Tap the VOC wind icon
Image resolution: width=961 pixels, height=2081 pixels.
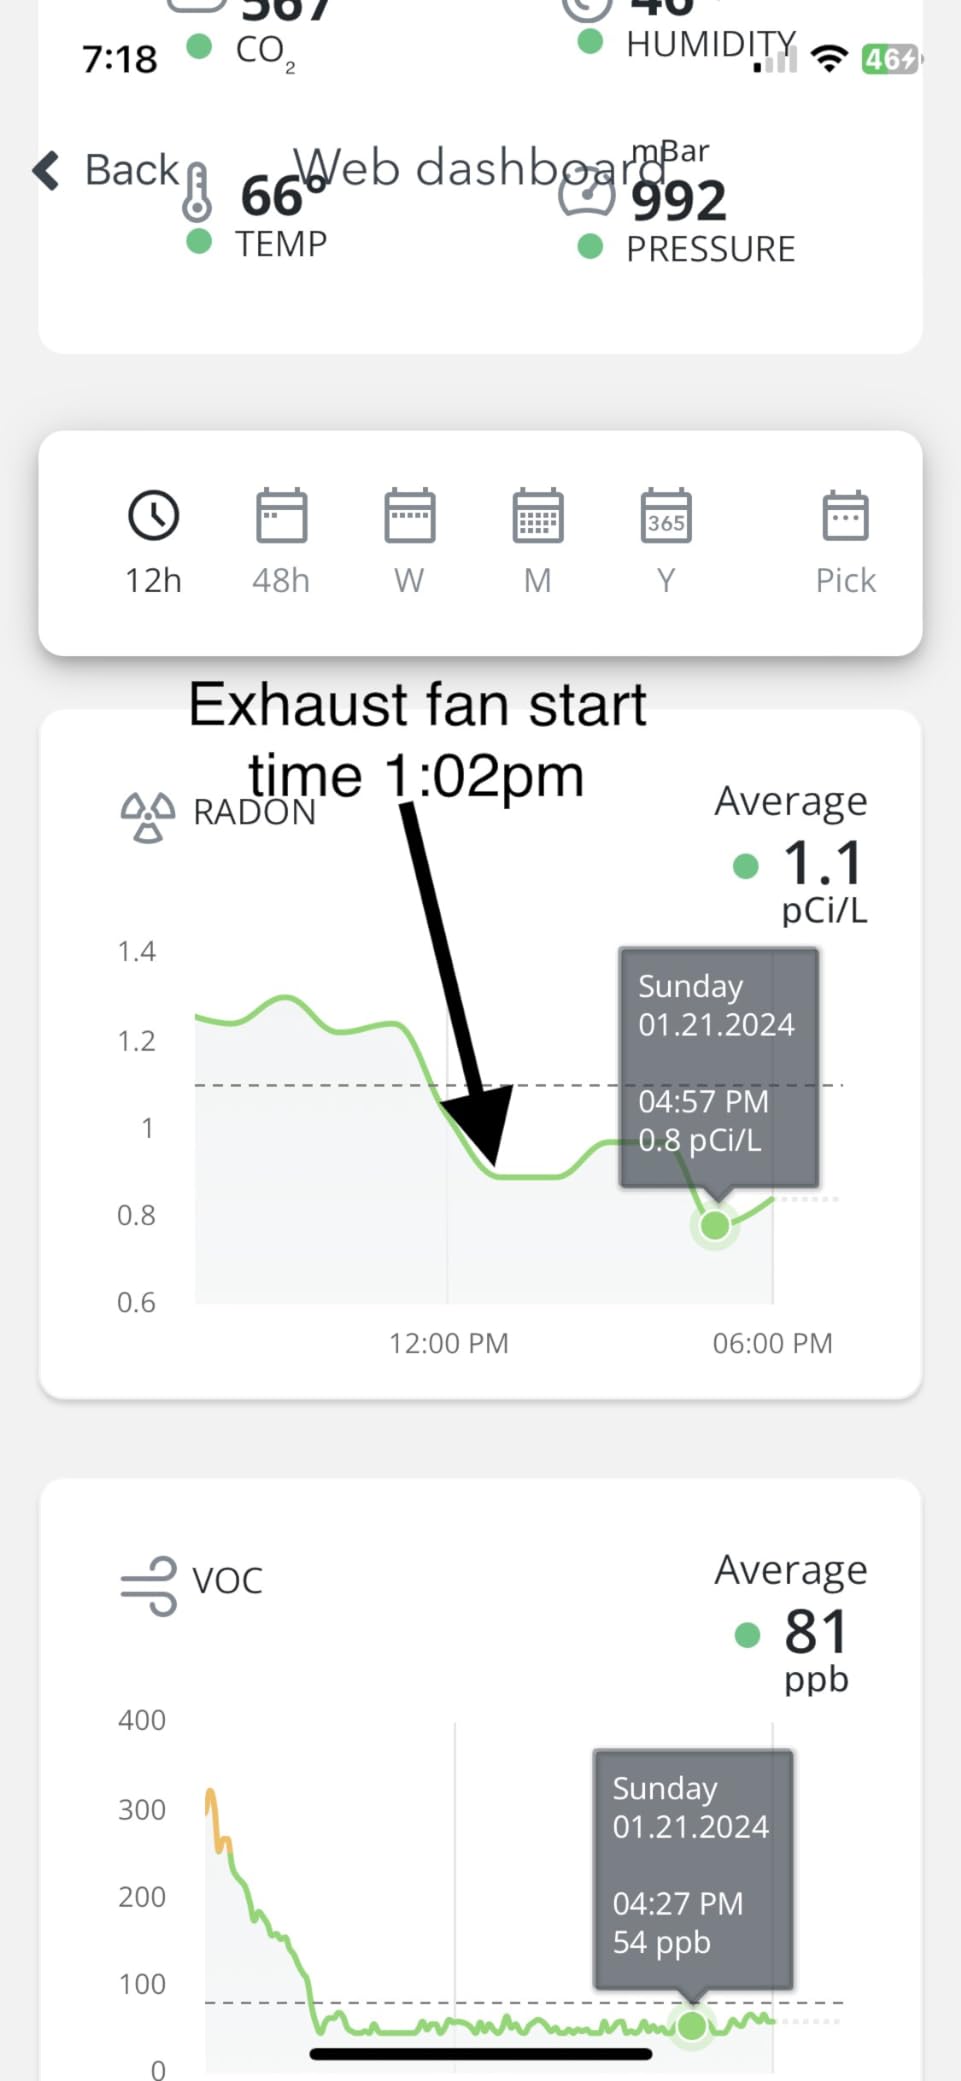(149, 1585)
